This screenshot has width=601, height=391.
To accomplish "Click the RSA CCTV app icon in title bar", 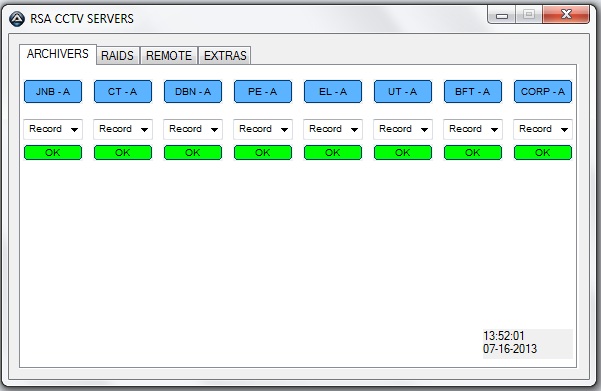I will [17, 18].
